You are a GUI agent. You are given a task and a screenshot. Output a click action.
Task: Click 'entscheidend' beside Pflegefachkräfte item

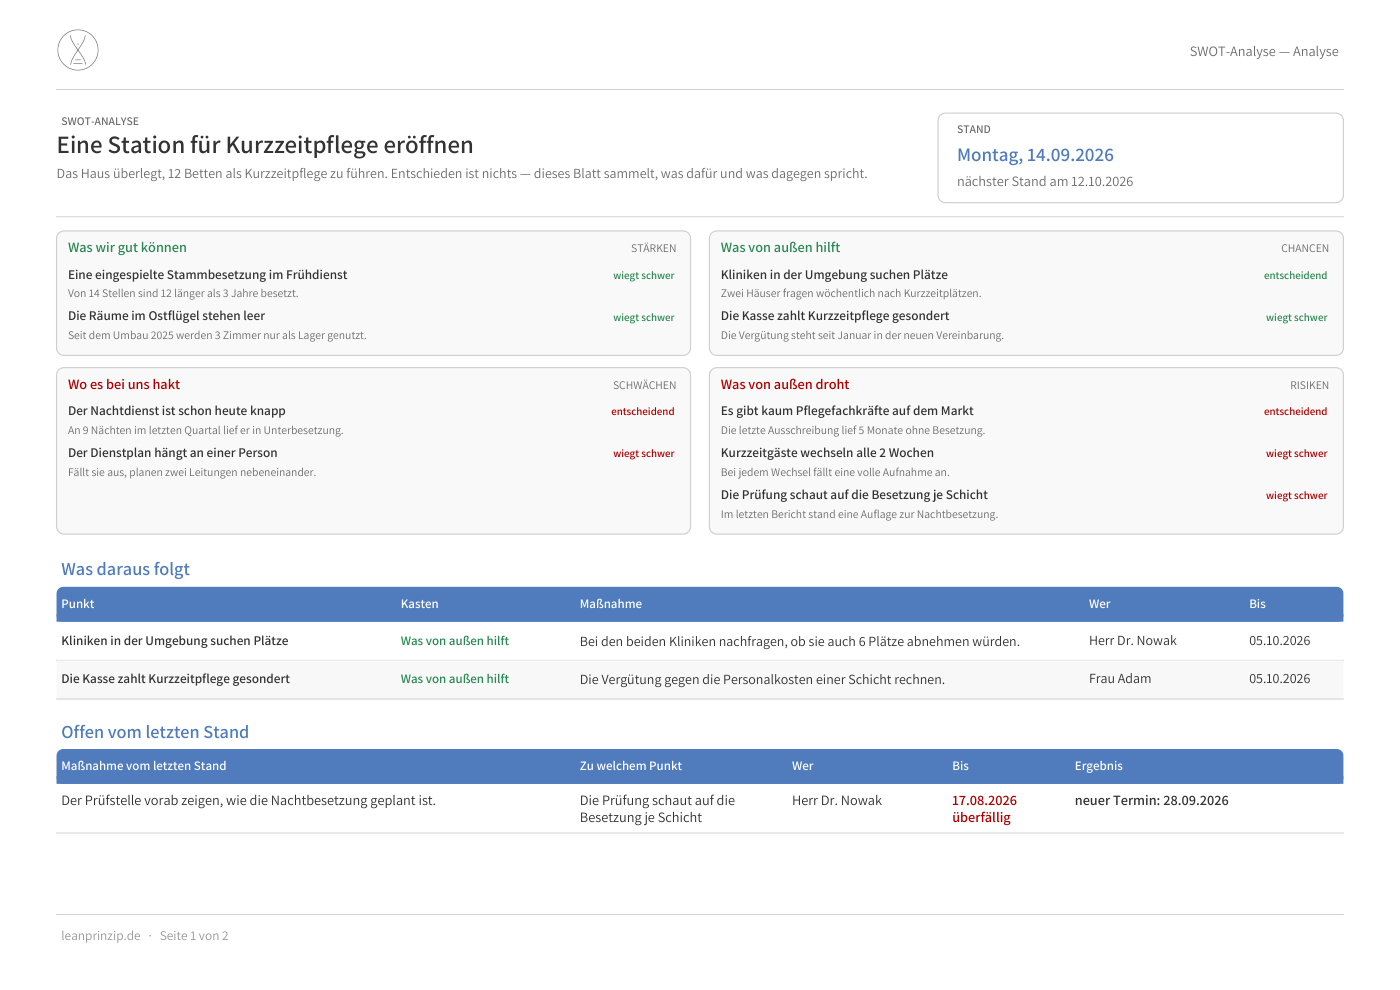click(1295, 412)
